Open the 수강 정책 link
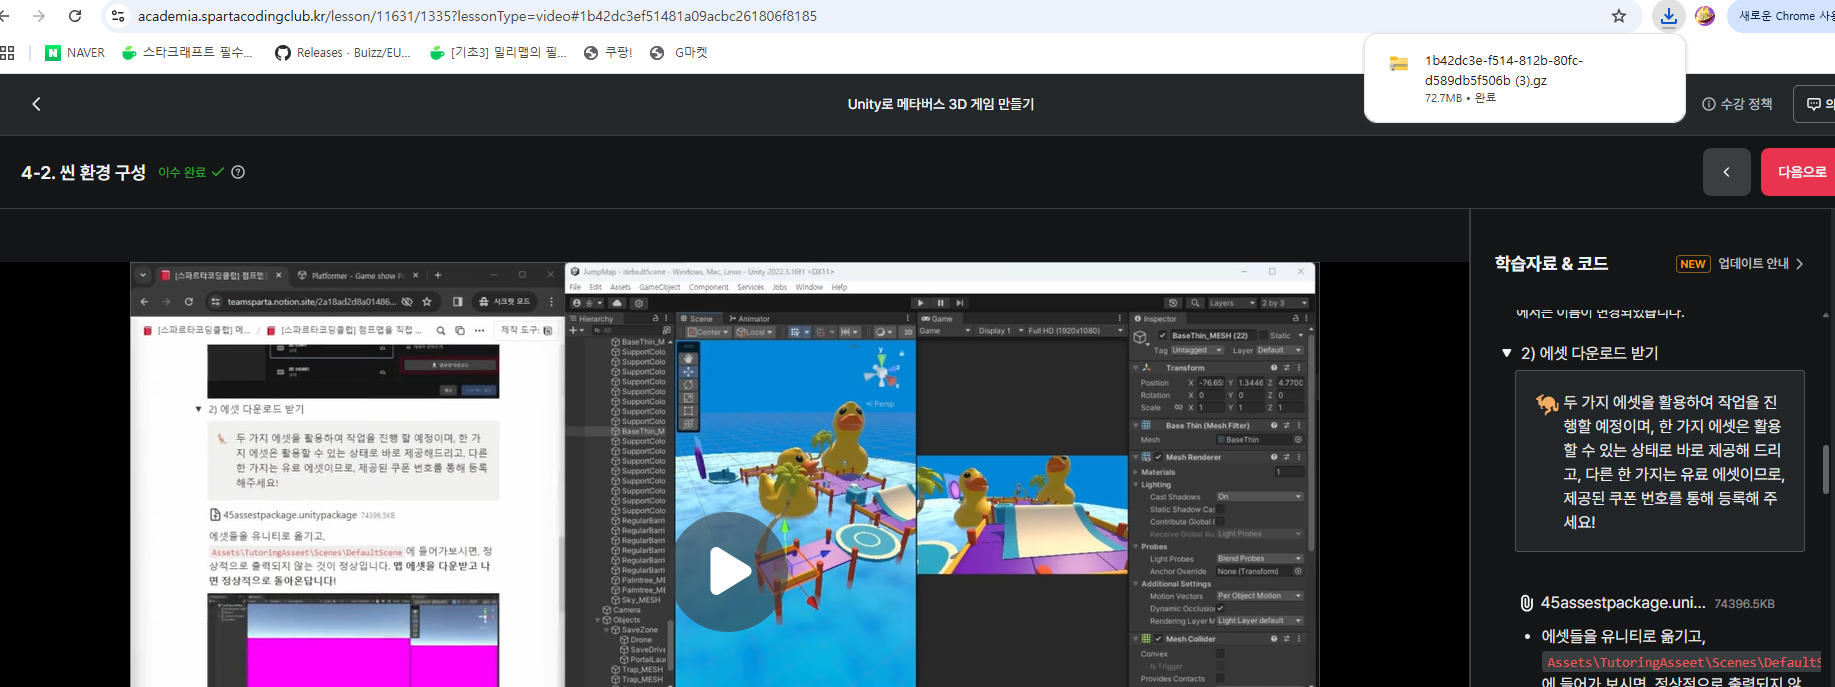 click(x=1737, y=104)
